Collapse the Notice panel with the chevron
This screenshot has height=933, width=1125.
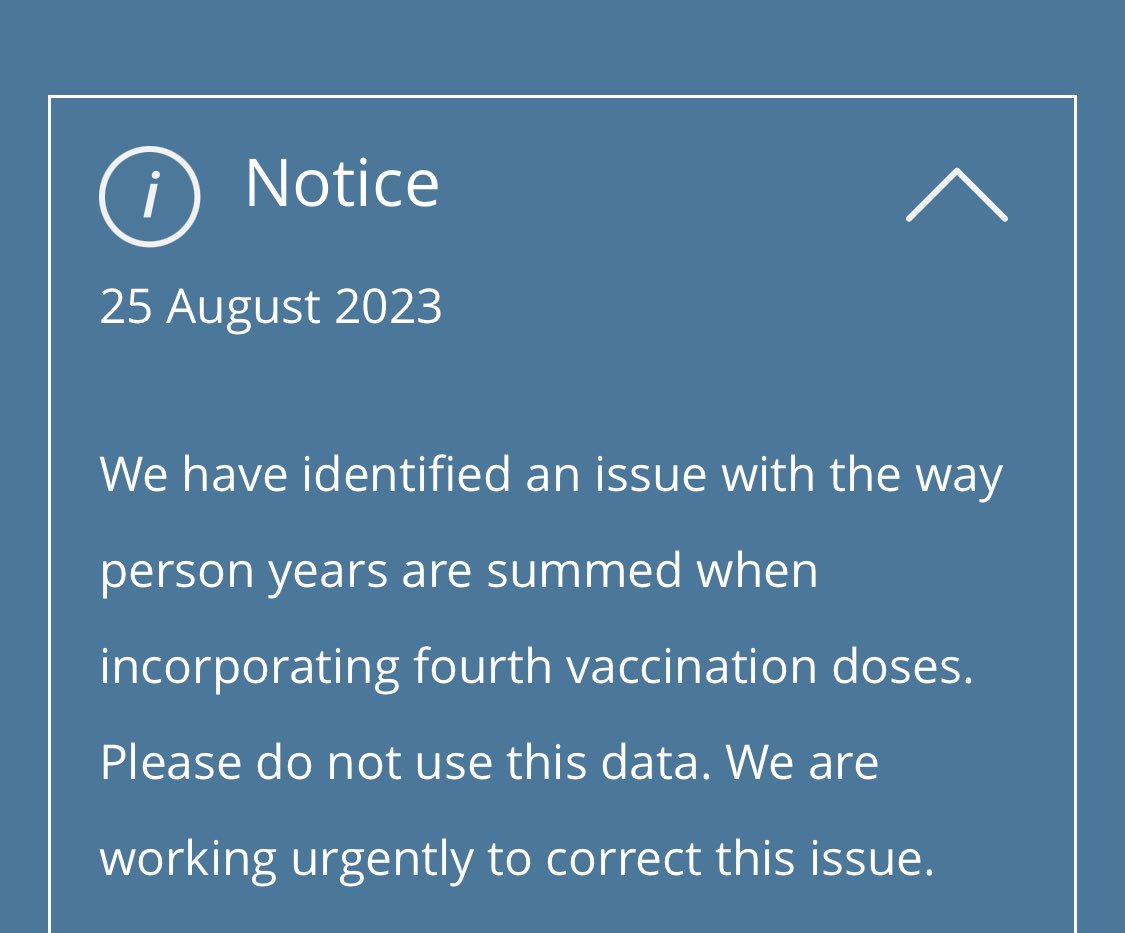pos(956,195)
